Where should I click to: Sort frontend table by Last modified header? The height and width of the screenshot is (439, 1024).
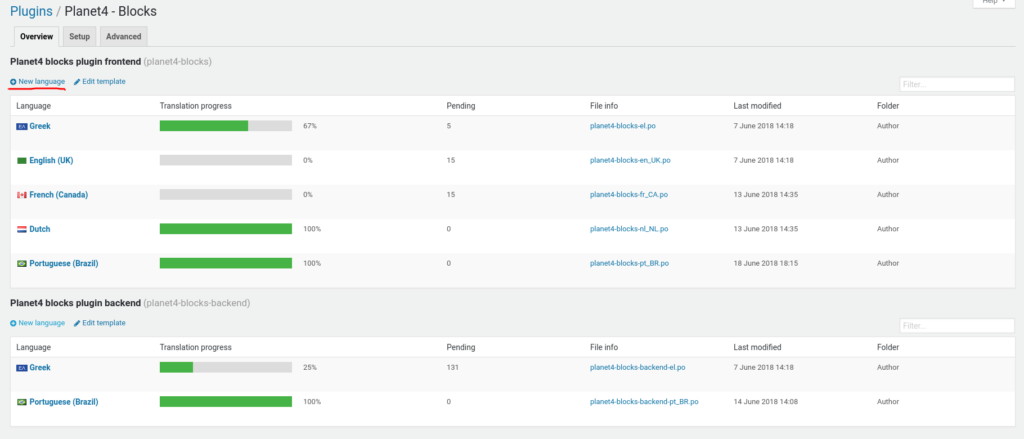tap(757, 106)
